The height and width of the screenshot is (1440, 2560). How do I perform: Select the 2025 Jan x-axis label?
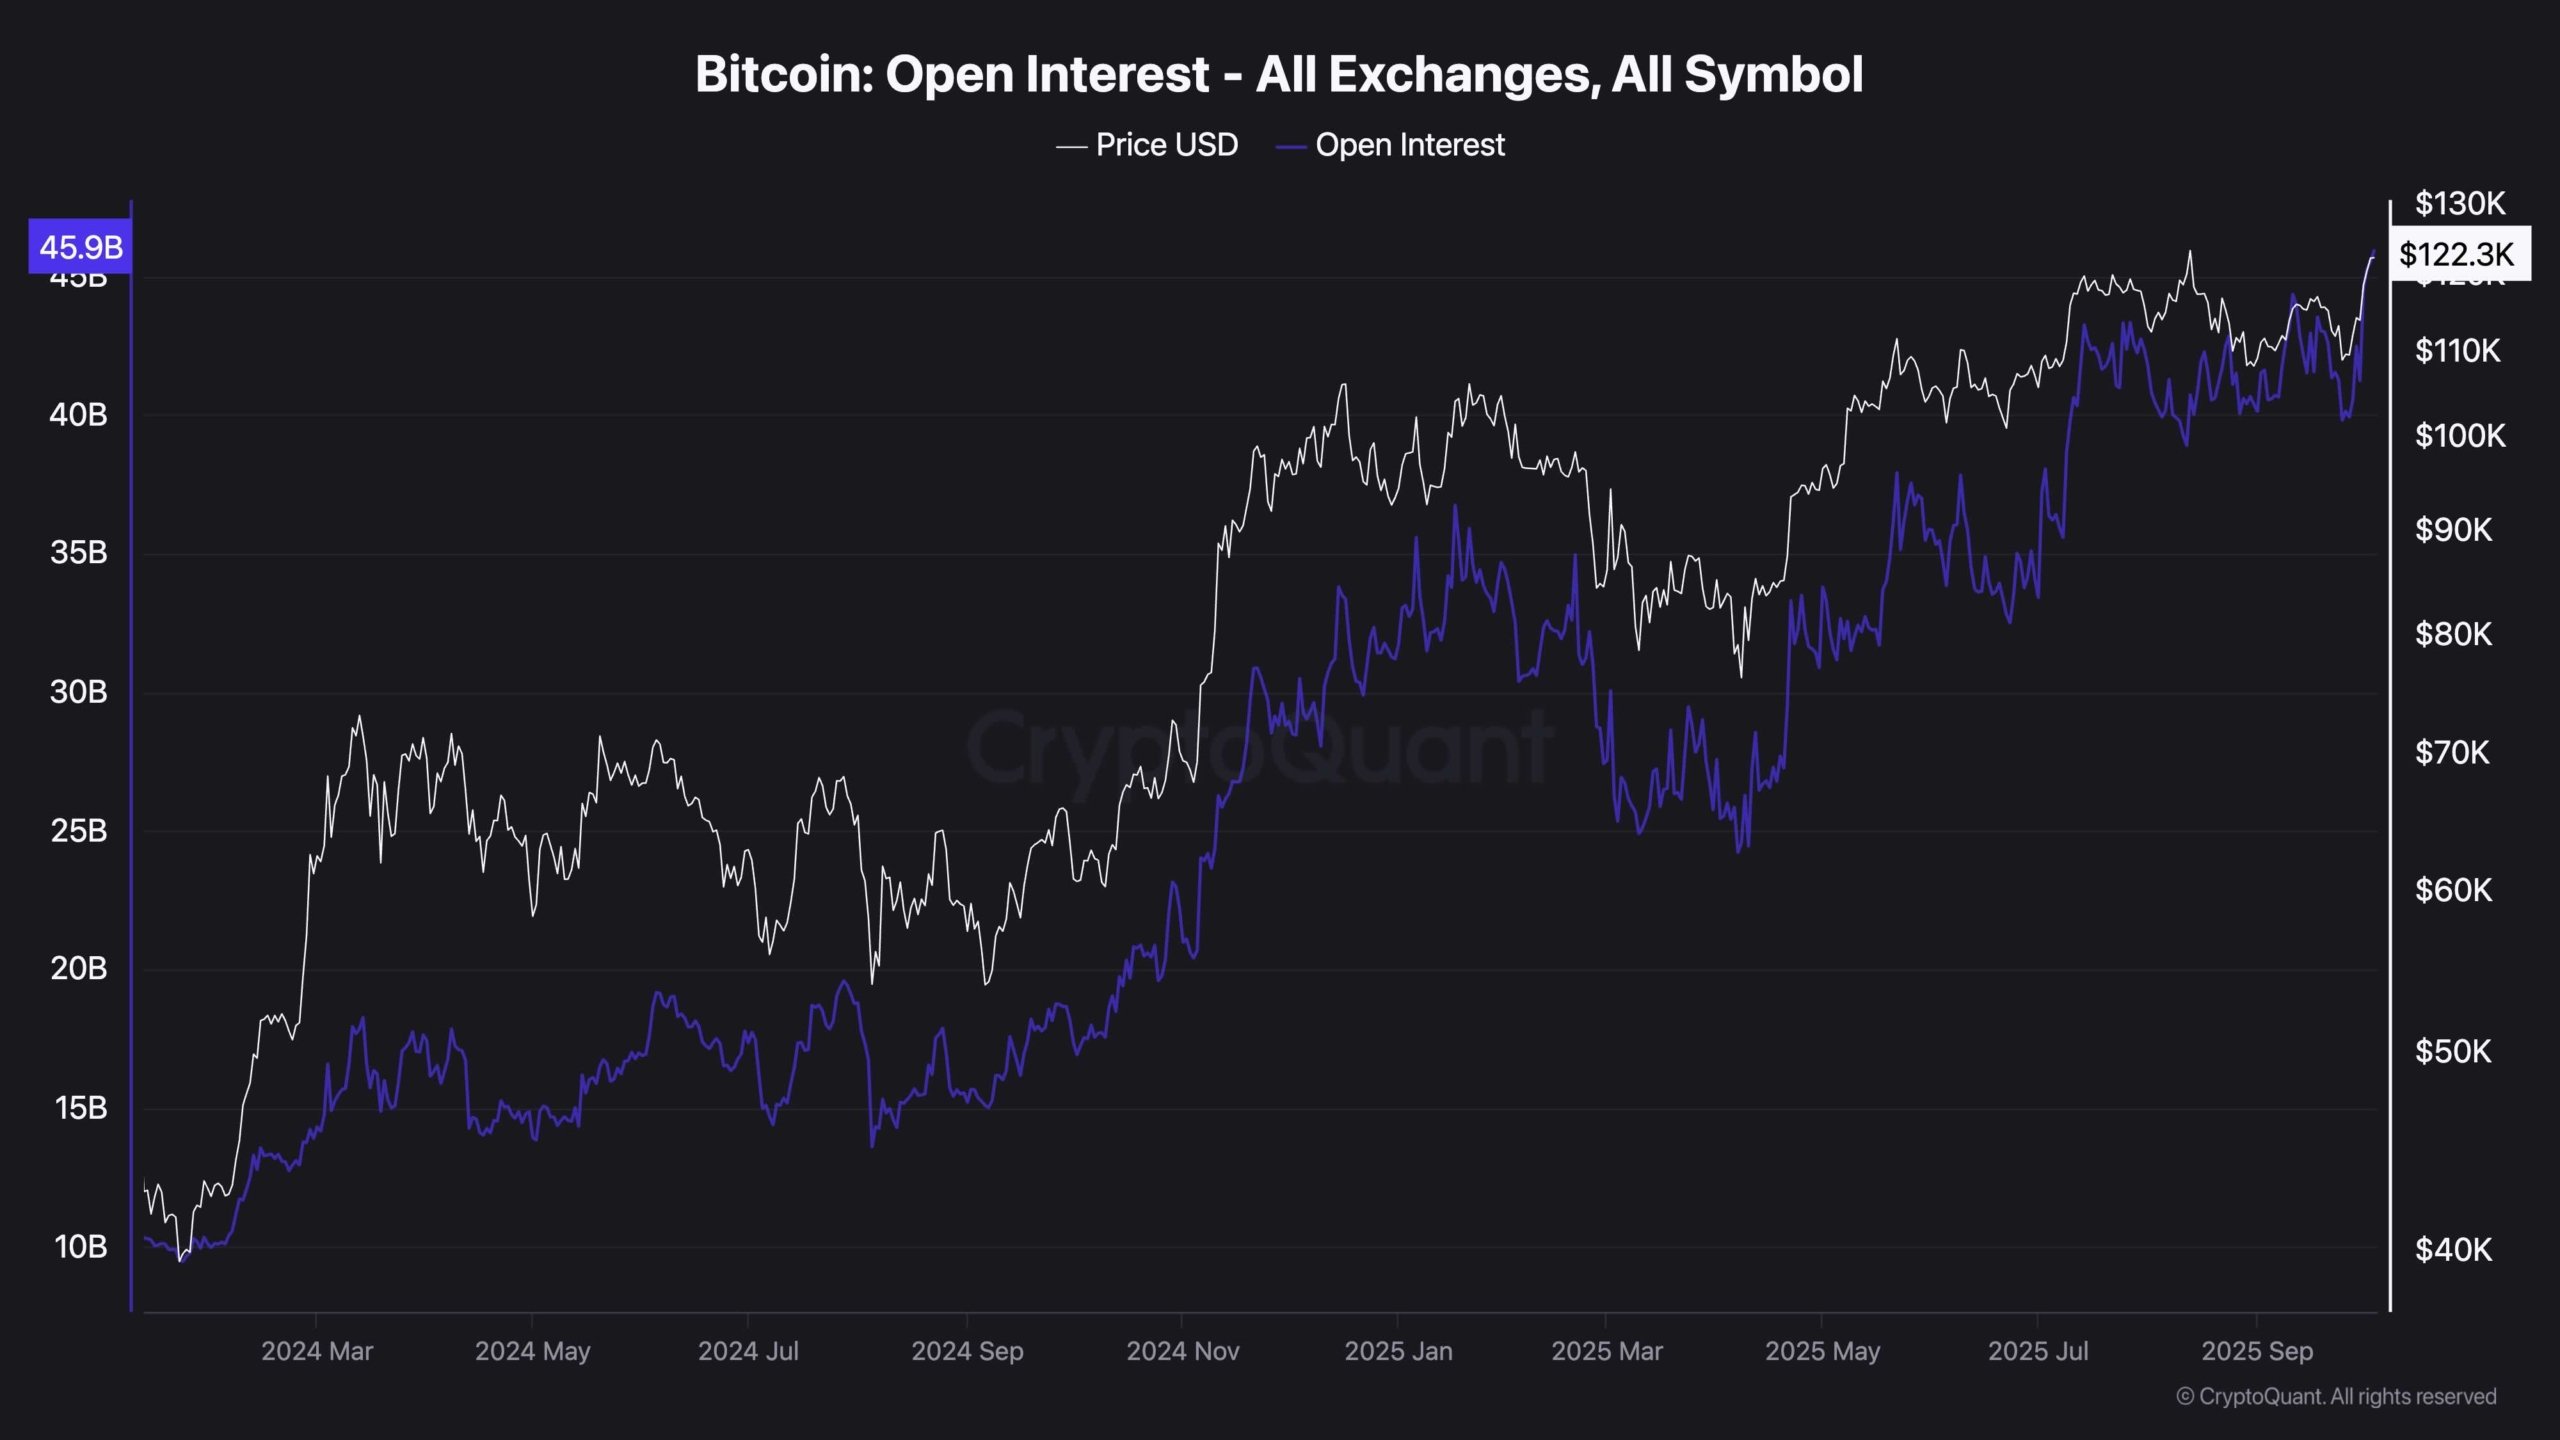(x=1398, y=1351)
